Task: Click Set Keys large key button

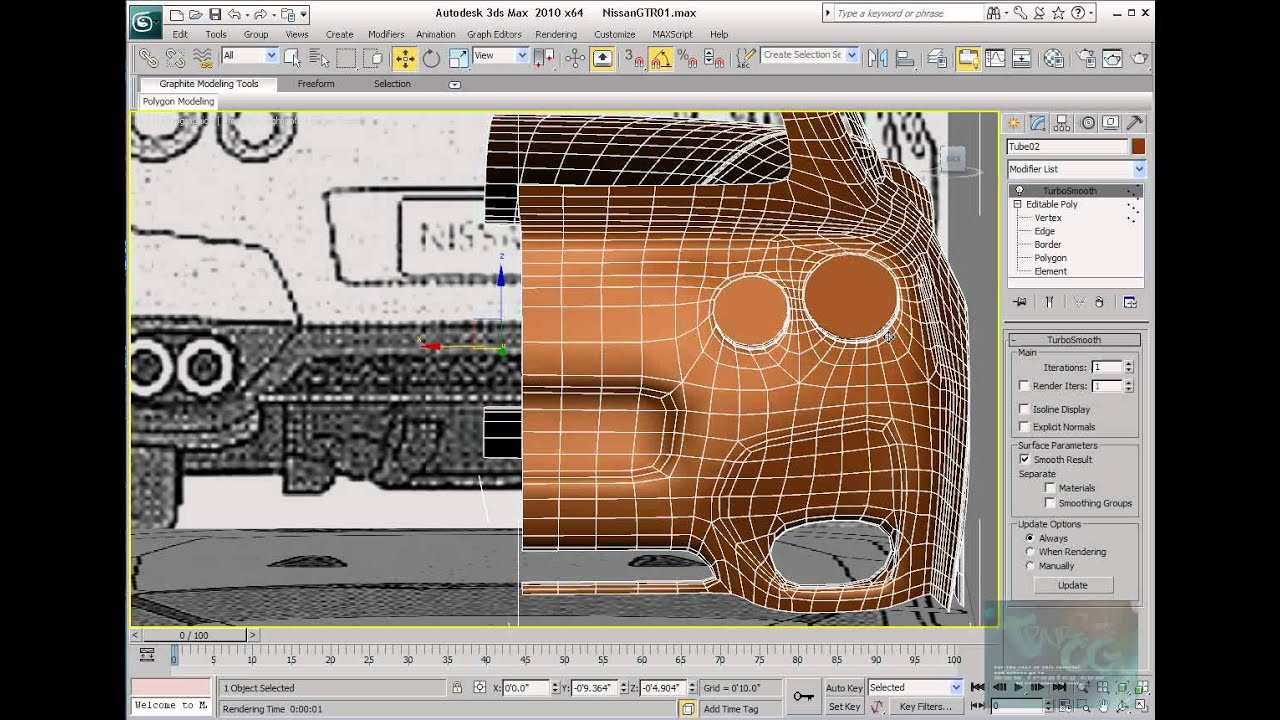Action: pyautogui.click(x=803, y=696)
